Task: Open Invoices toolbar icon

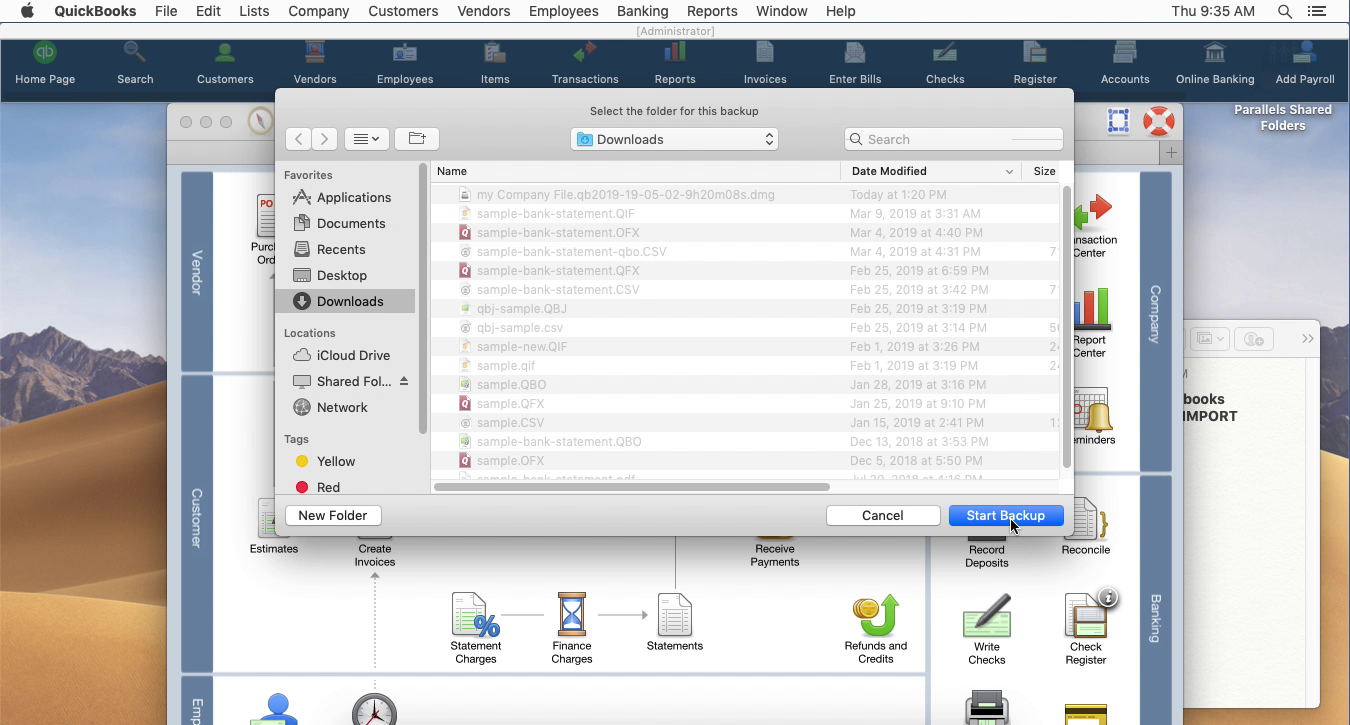Action: click(765, 63)
